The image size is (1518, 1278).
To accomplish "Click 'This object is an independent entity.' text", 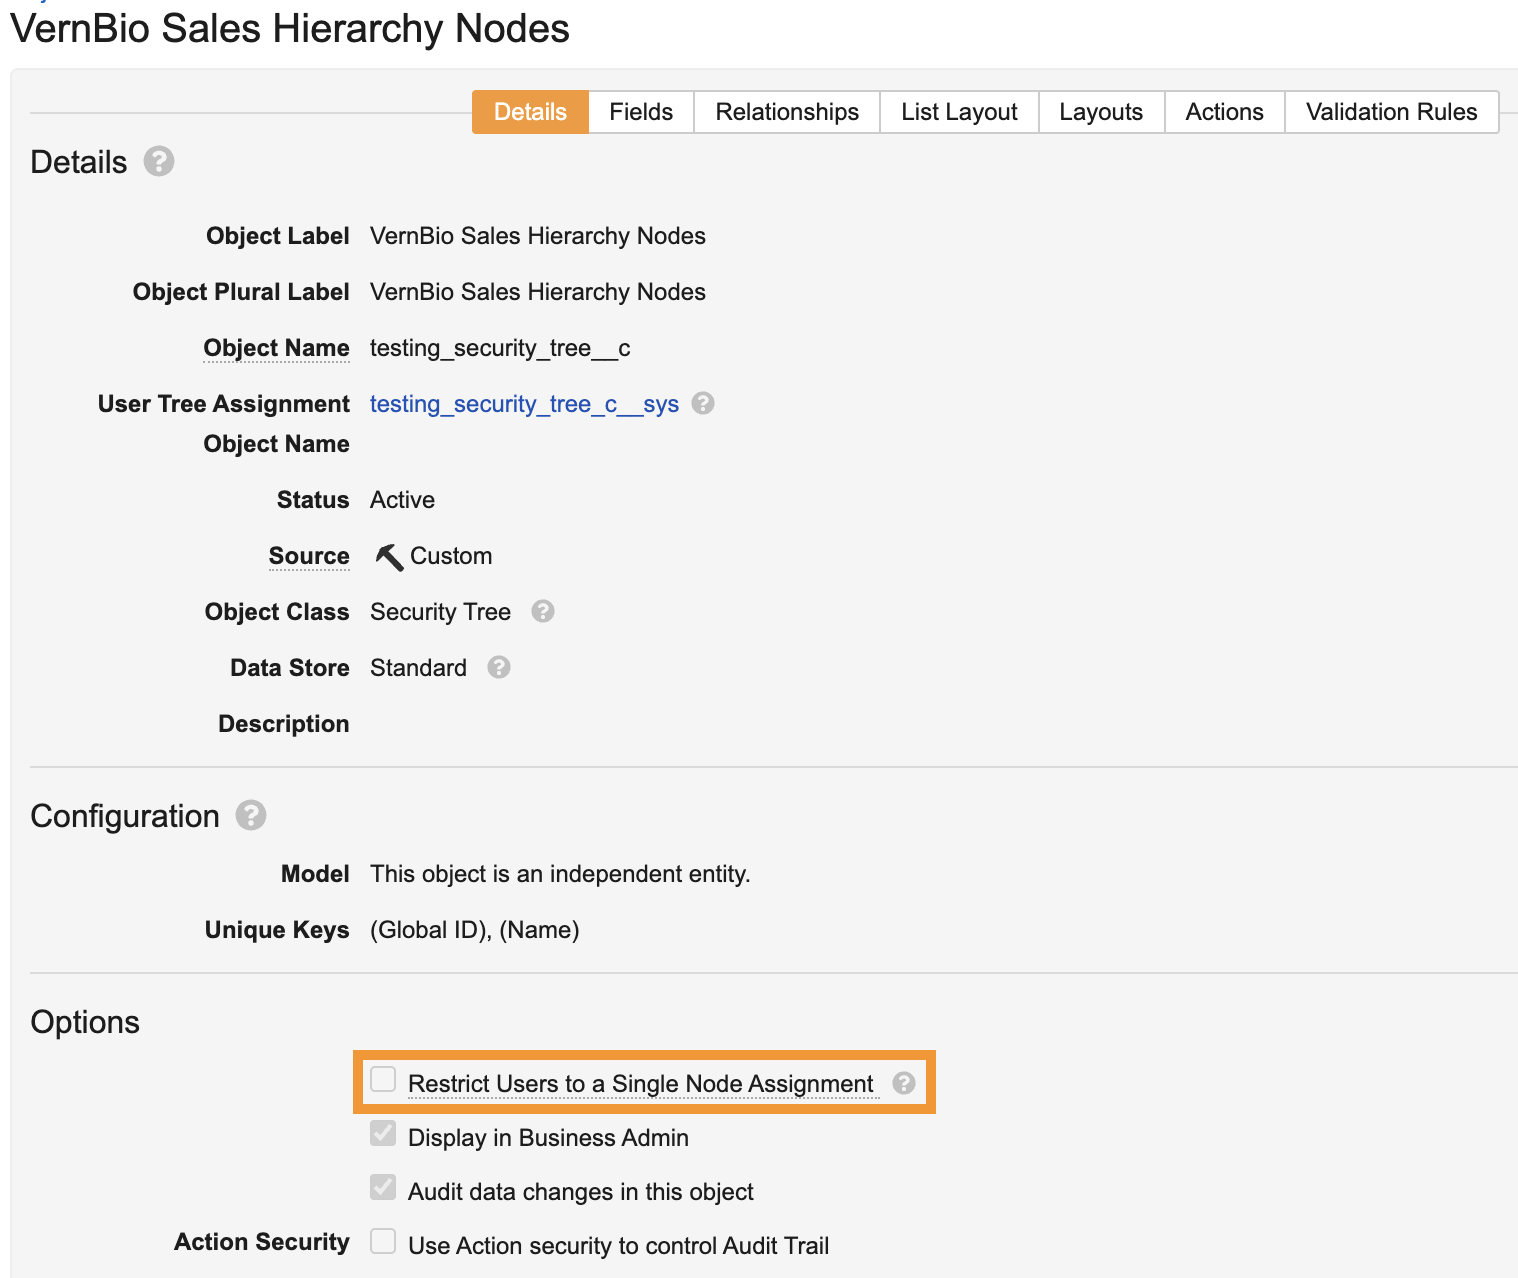I will [560, 874].
